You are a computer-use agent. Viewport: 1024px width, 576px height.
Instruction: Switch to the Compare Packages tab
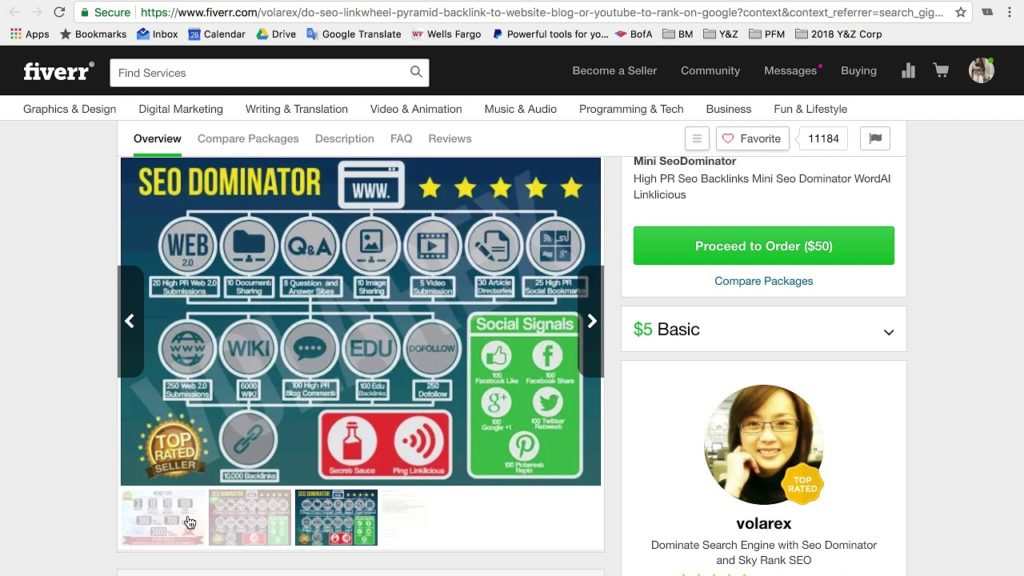(248, 138)
